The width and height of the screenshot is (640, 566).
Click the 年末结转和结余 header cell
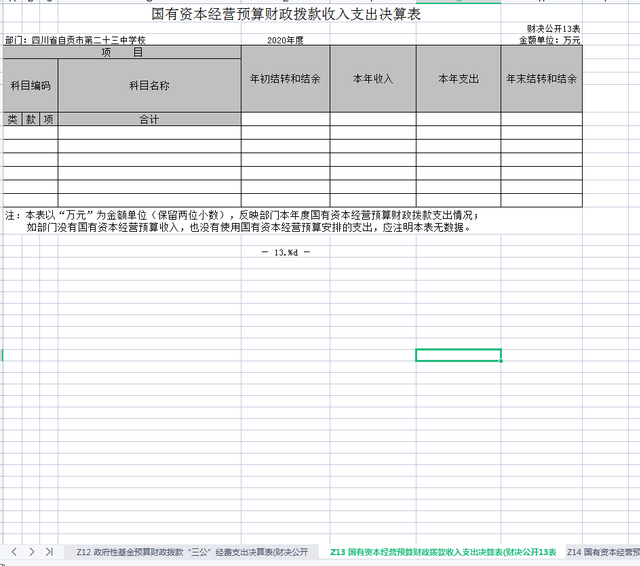point(541,78)
